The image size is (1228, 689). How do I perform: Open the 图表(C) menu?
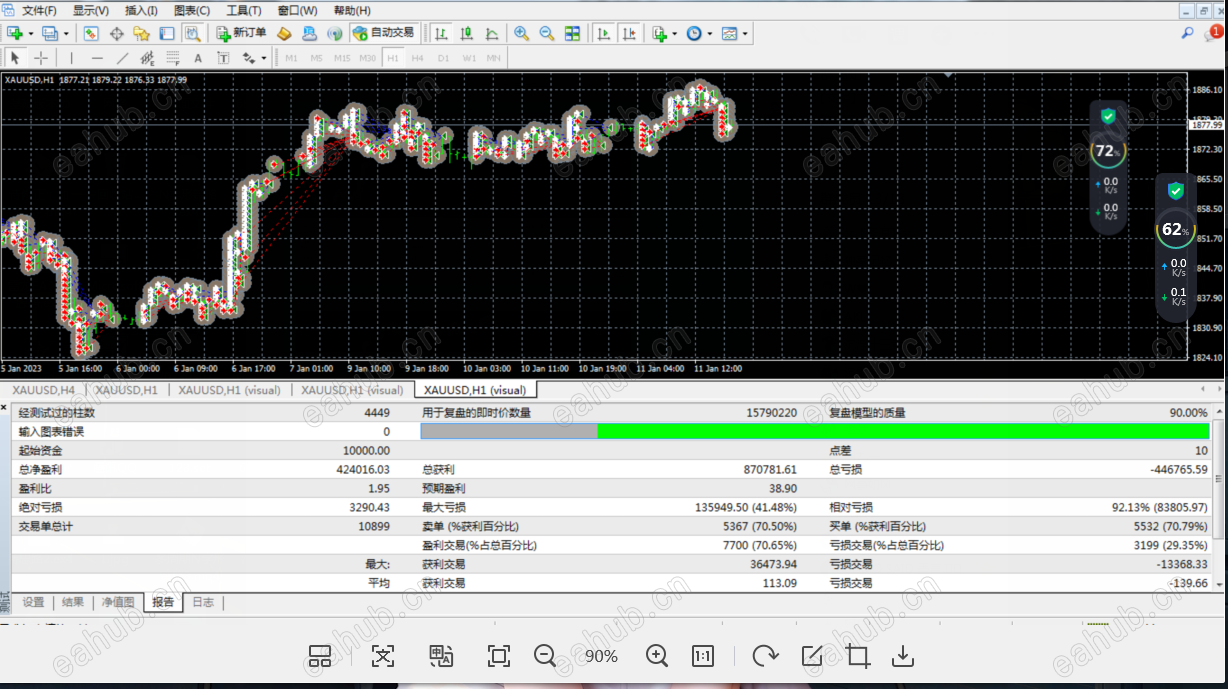pos(192,10)
